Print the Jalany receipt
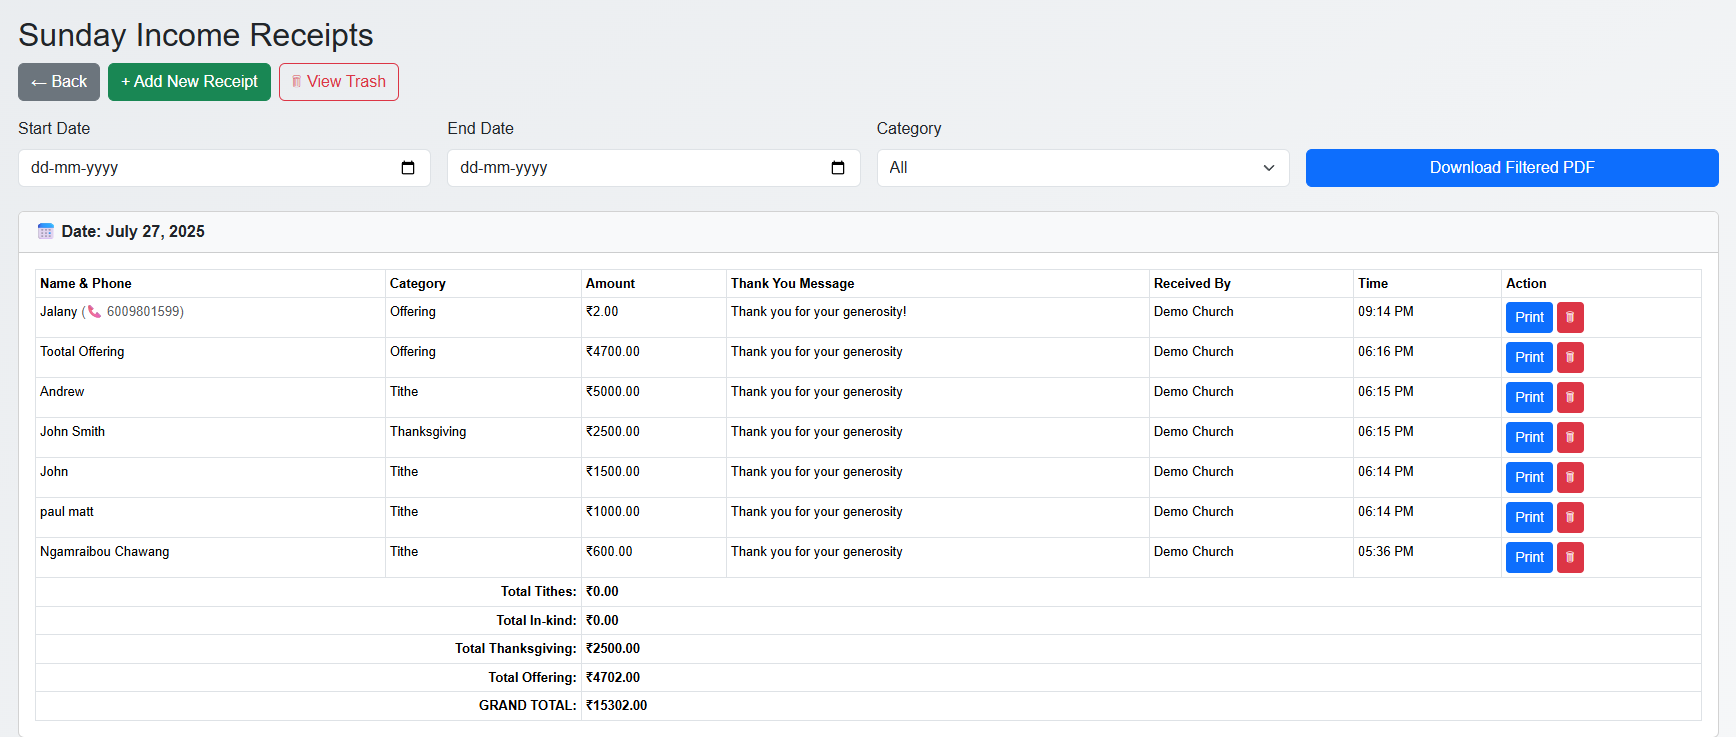 click(1529, 317)
